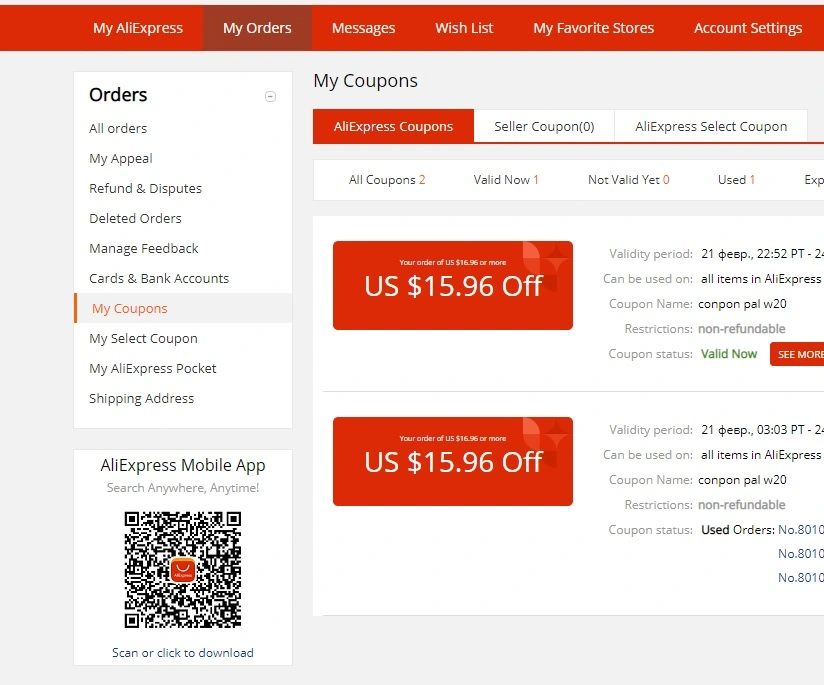Click the Used coupon's $15.96 card
The image size is (824, 685).
coord(452,462)
